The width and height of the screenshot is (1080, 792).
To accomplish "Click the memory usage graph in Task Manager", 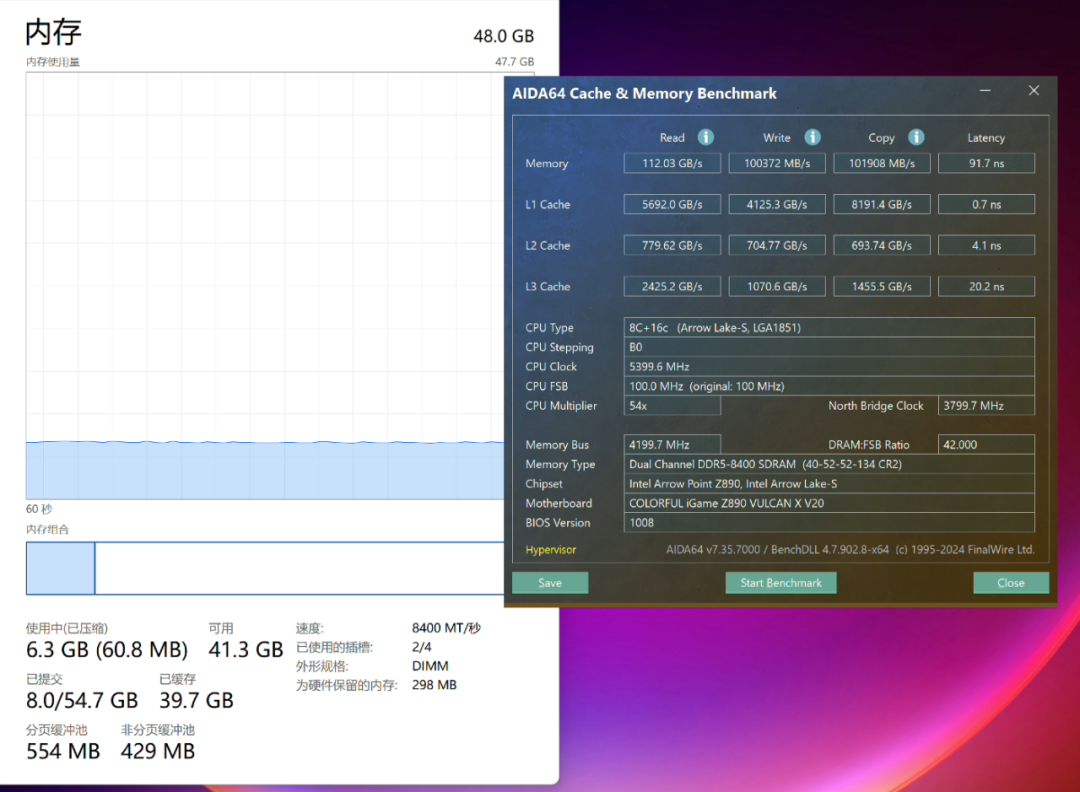I will coord(265,286).
